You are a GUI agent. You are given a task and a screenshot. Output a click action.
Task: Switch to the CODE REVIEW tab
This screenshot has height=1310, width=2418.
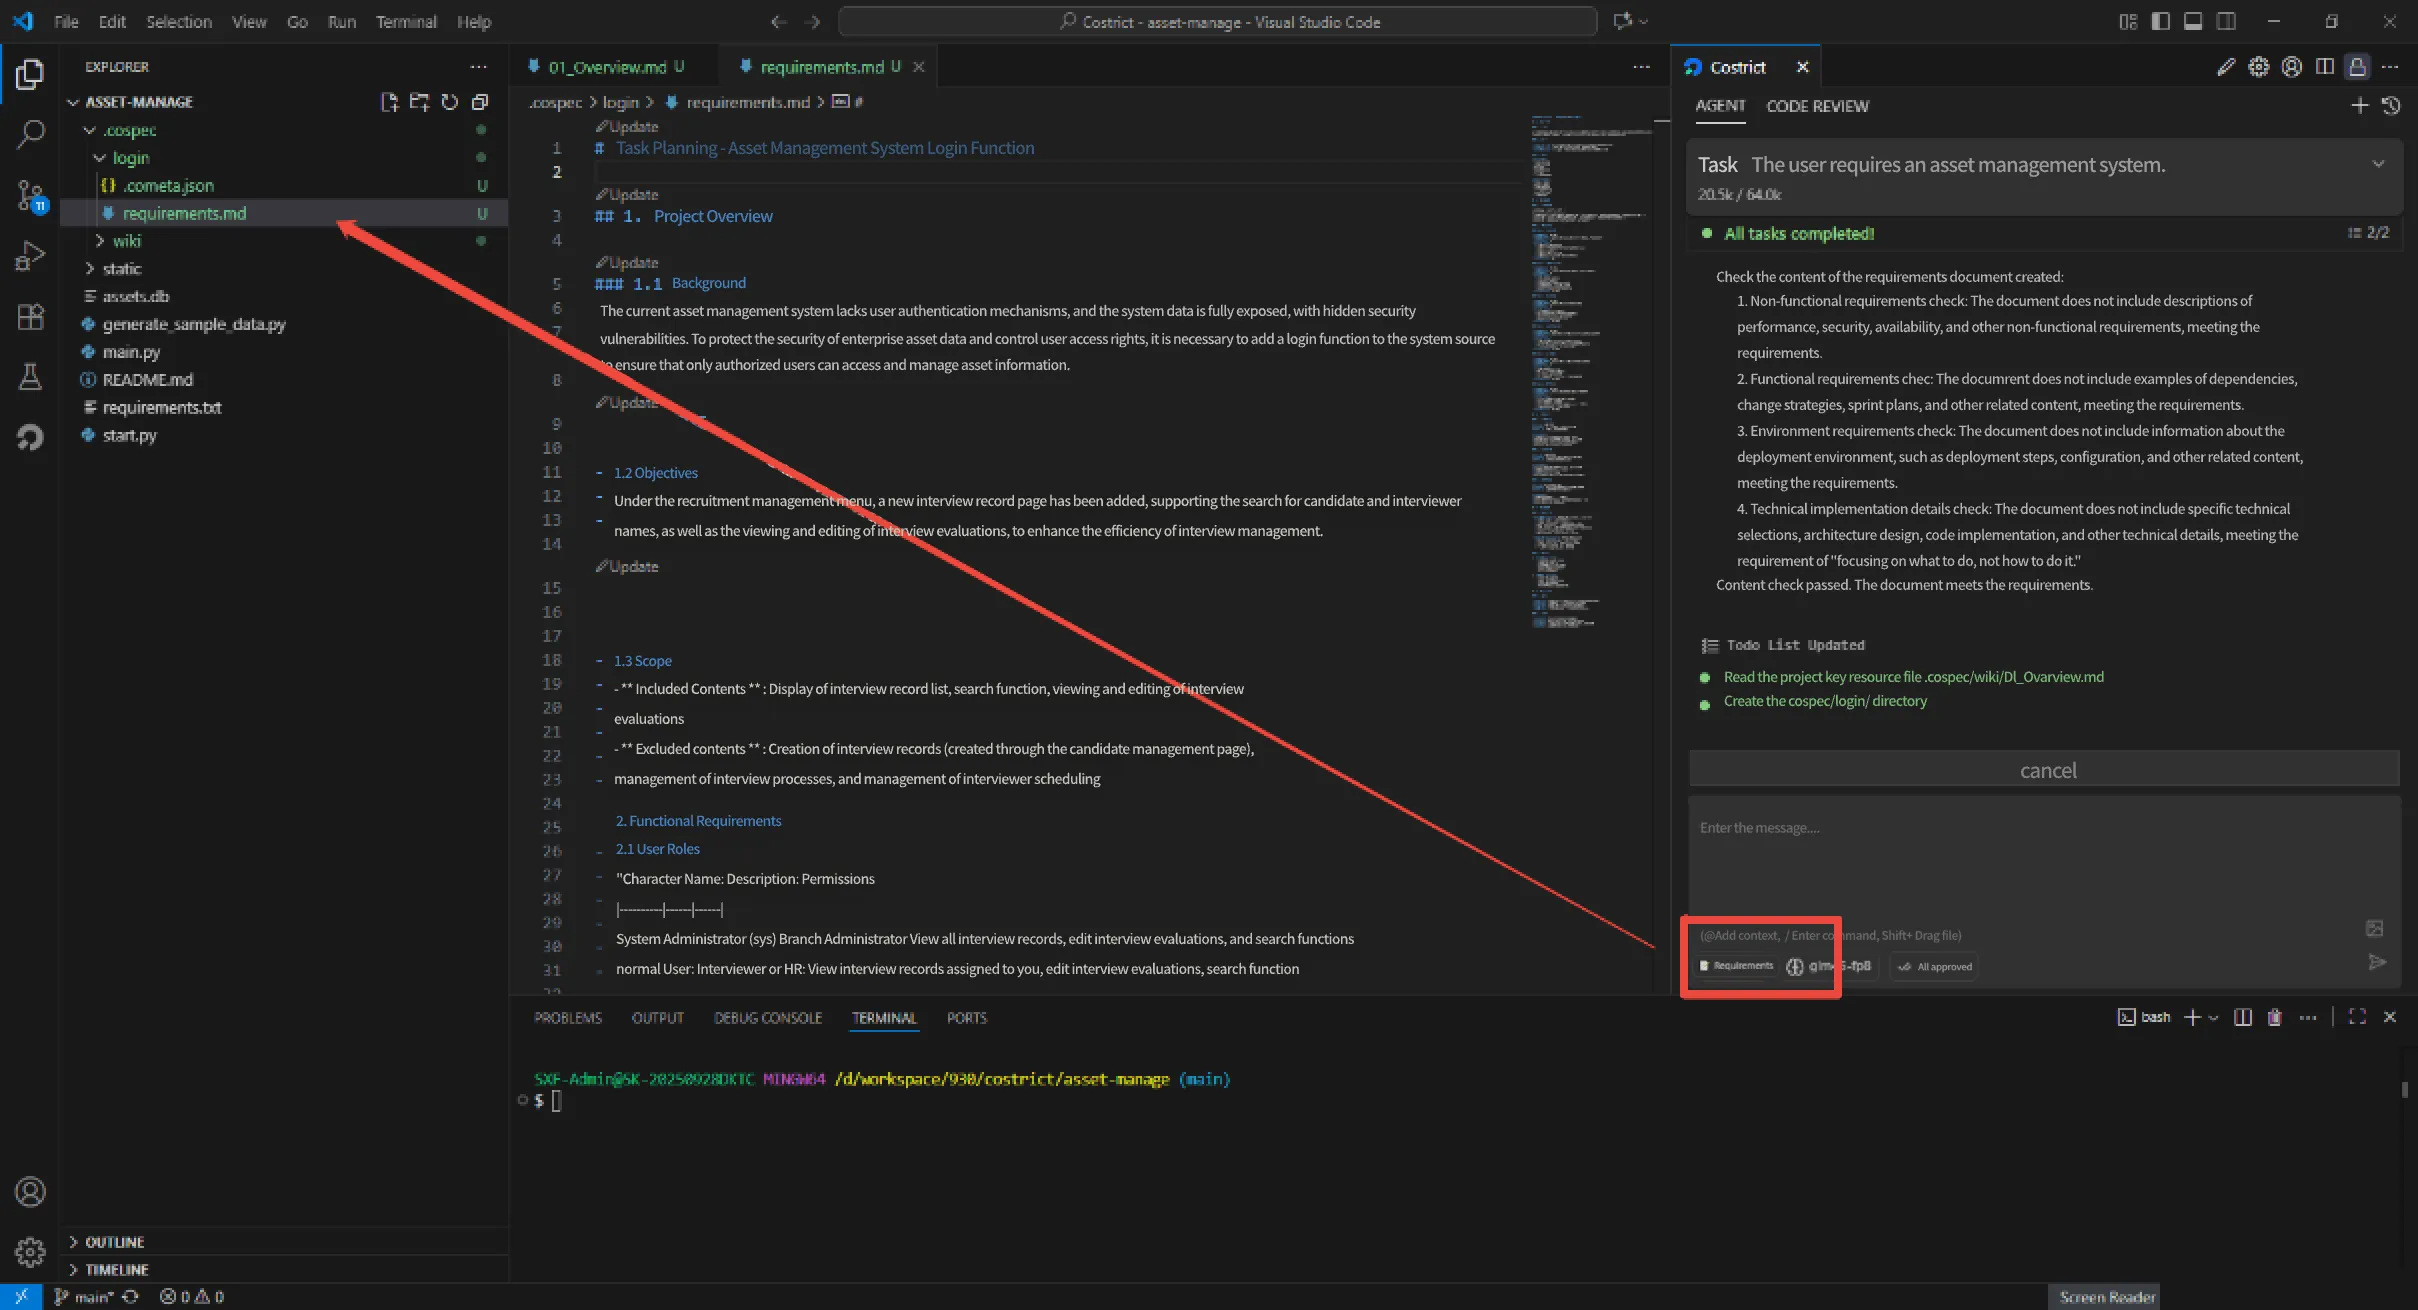coord(1817,106)
